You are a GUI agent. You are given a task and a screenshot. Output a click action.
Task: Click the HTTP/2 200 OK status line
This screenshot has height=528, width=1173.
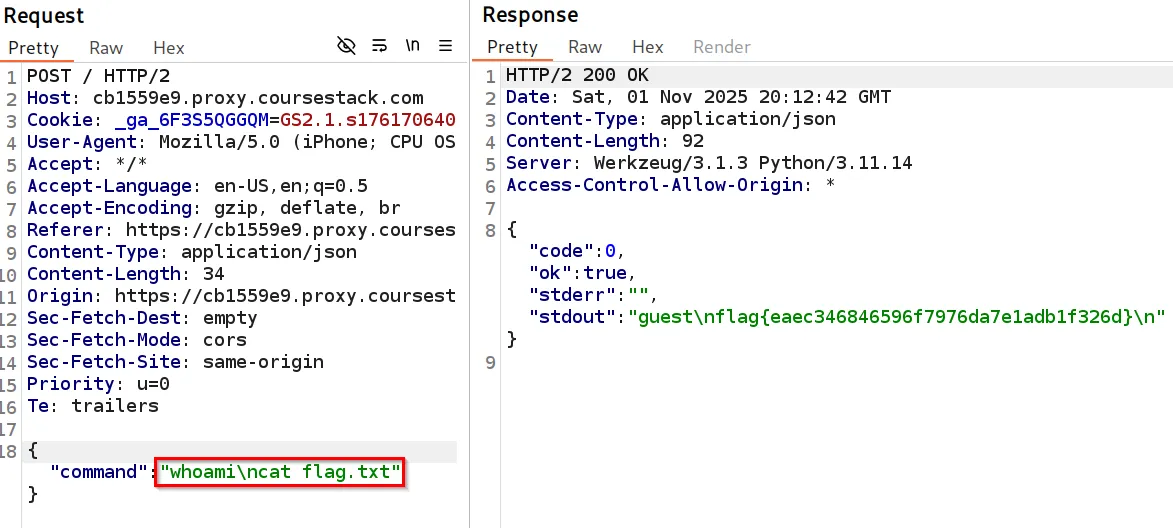pos(577,76)
